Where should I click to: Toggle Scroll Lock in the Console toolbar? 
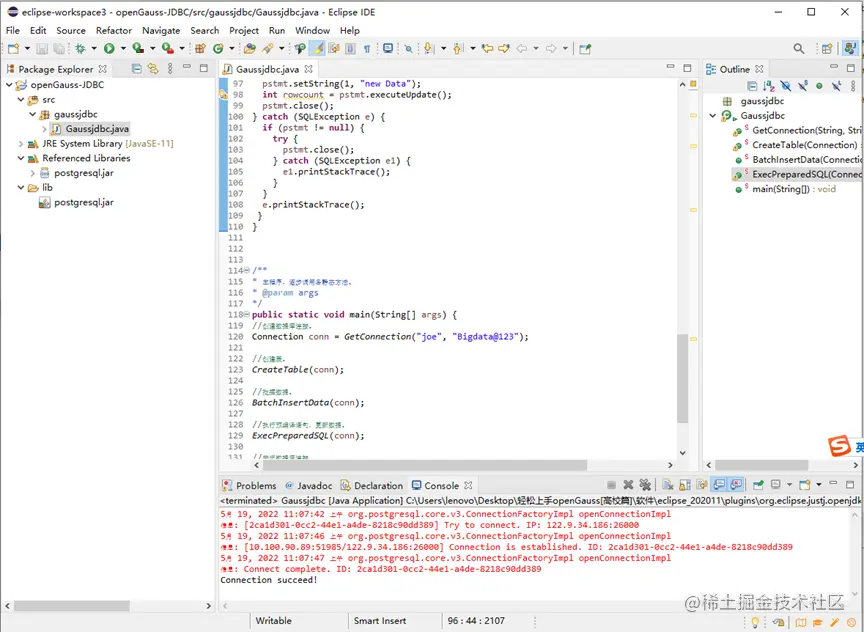click(687, 486)
